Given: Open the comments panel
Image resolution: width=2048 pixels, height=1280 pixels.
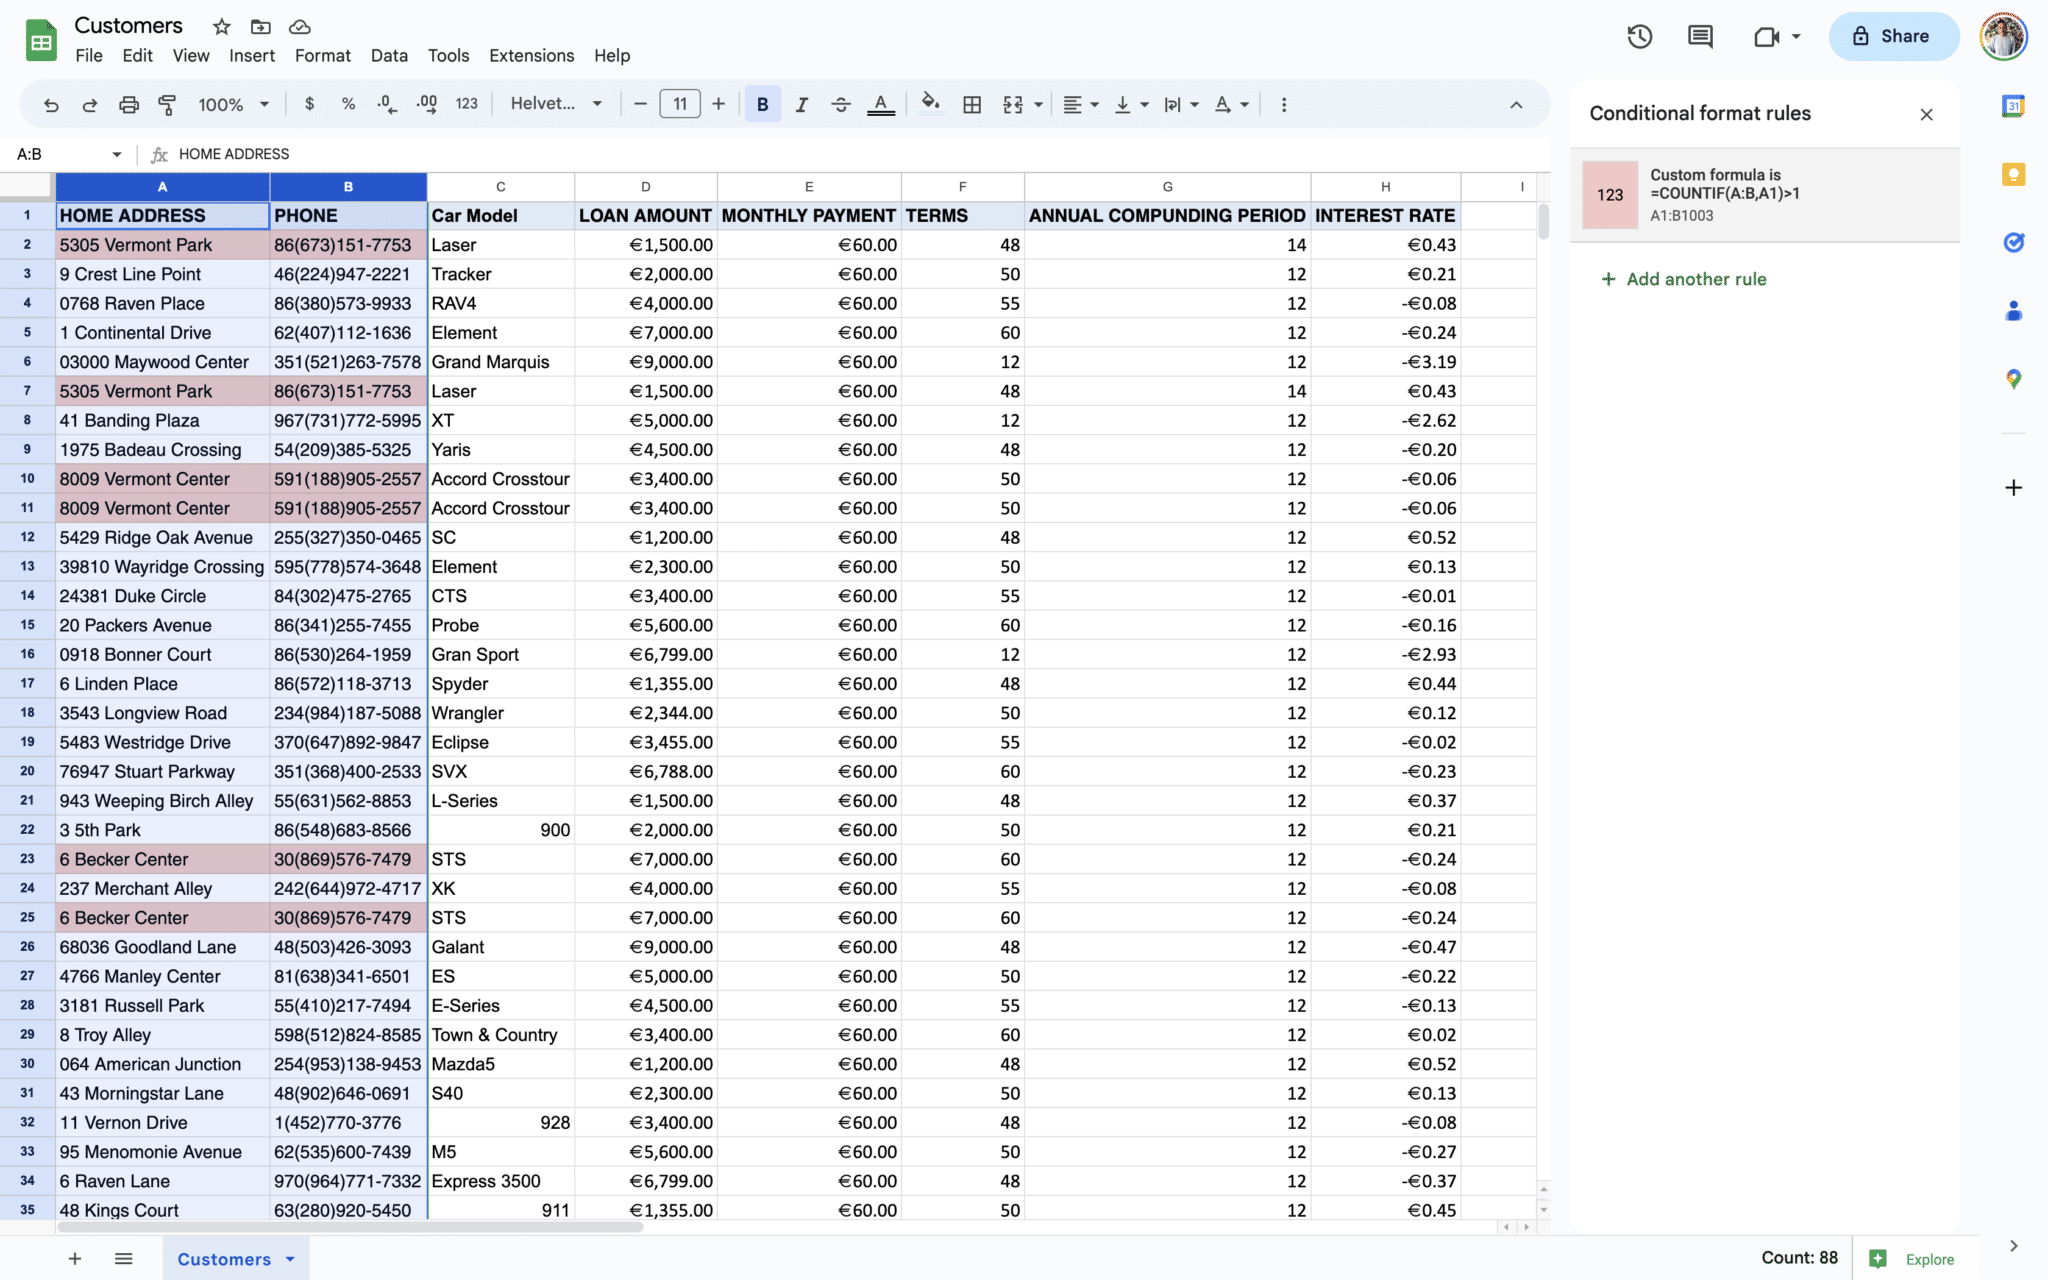Looking at the screenshot, I should (x=1699, y=36).
